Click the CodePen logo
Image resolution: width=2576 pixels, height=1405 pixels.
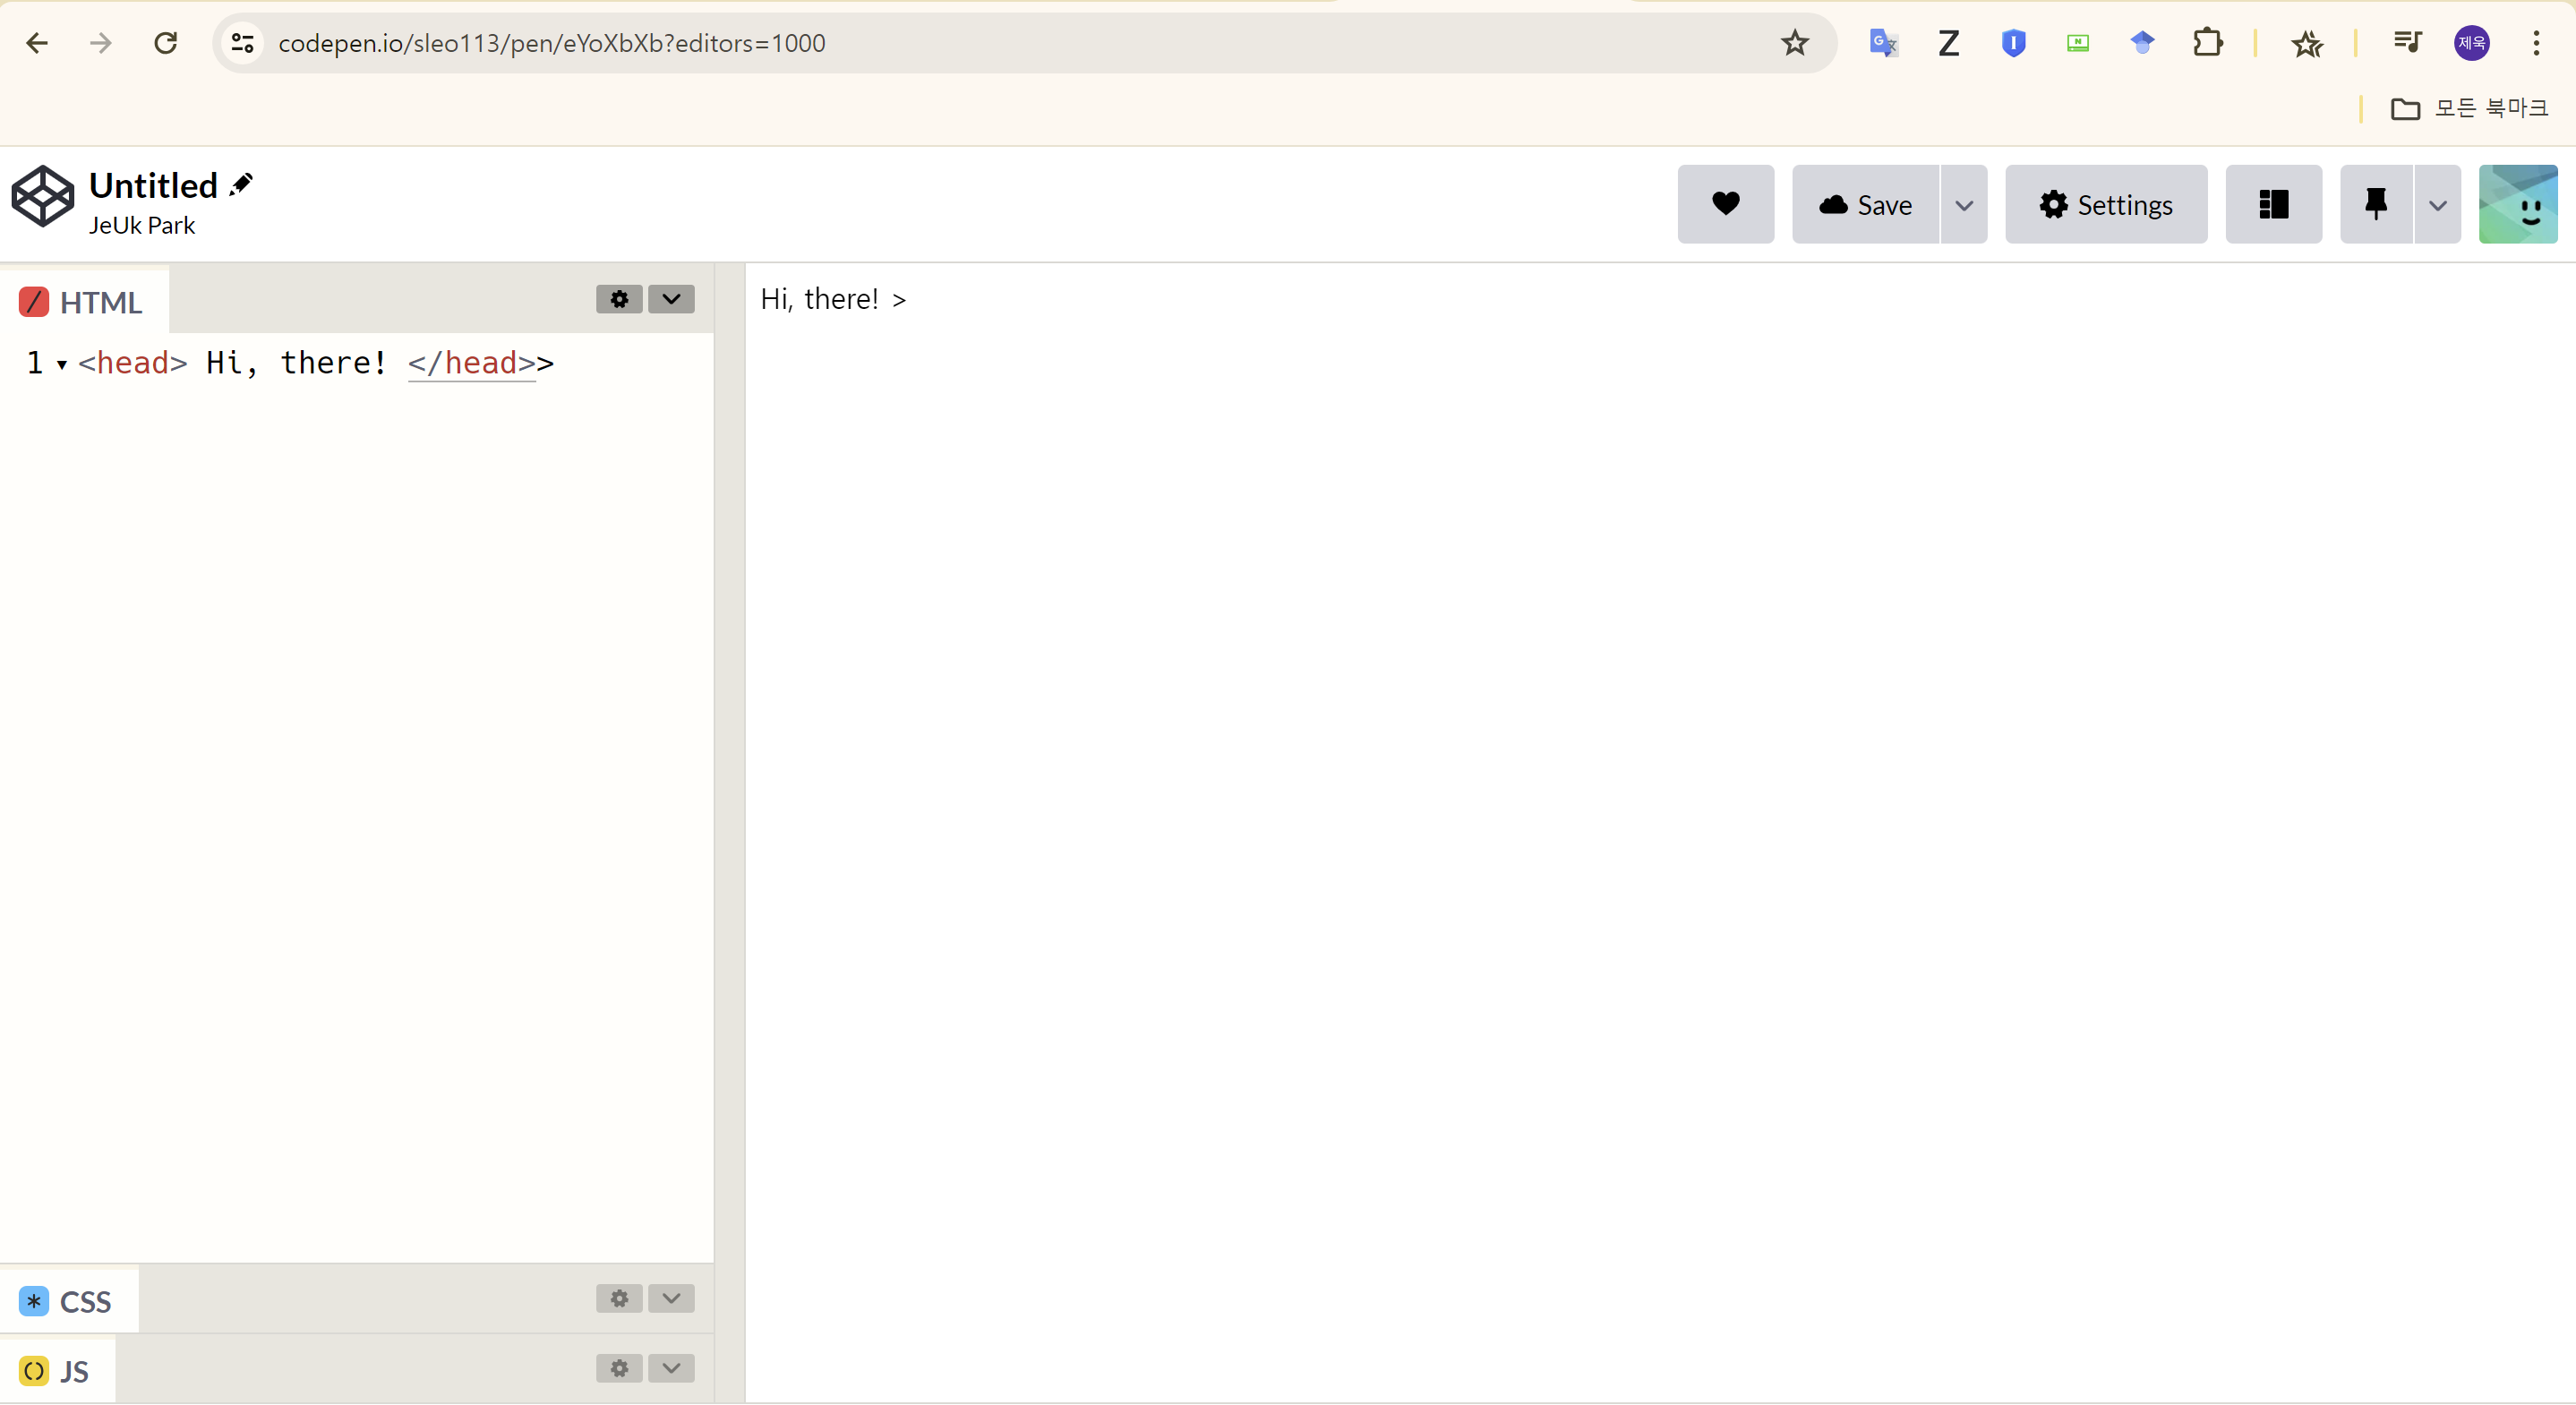click(x=42, y=196)
